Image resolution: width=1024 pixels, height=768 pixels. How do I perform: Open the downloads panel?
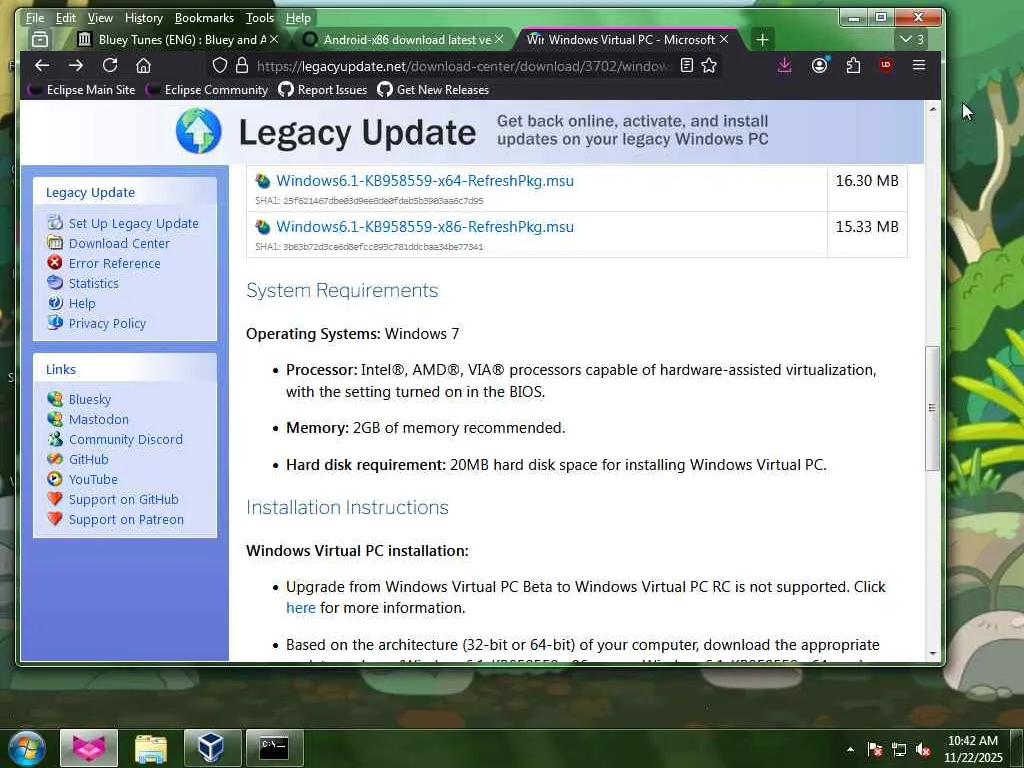[x=784, y=65]
